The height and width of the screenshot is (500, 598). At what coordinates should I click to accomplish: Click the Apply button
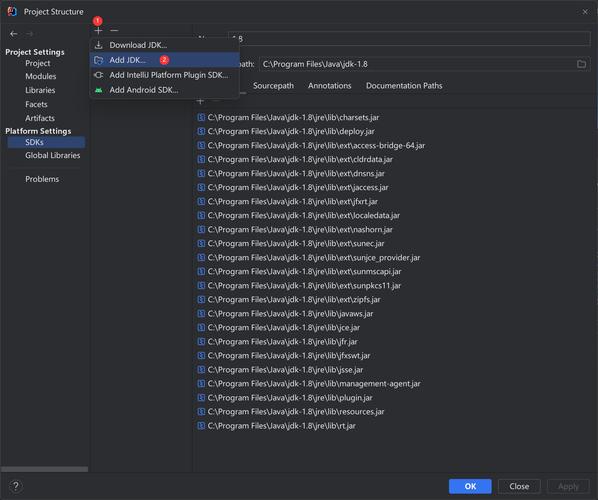568,486
